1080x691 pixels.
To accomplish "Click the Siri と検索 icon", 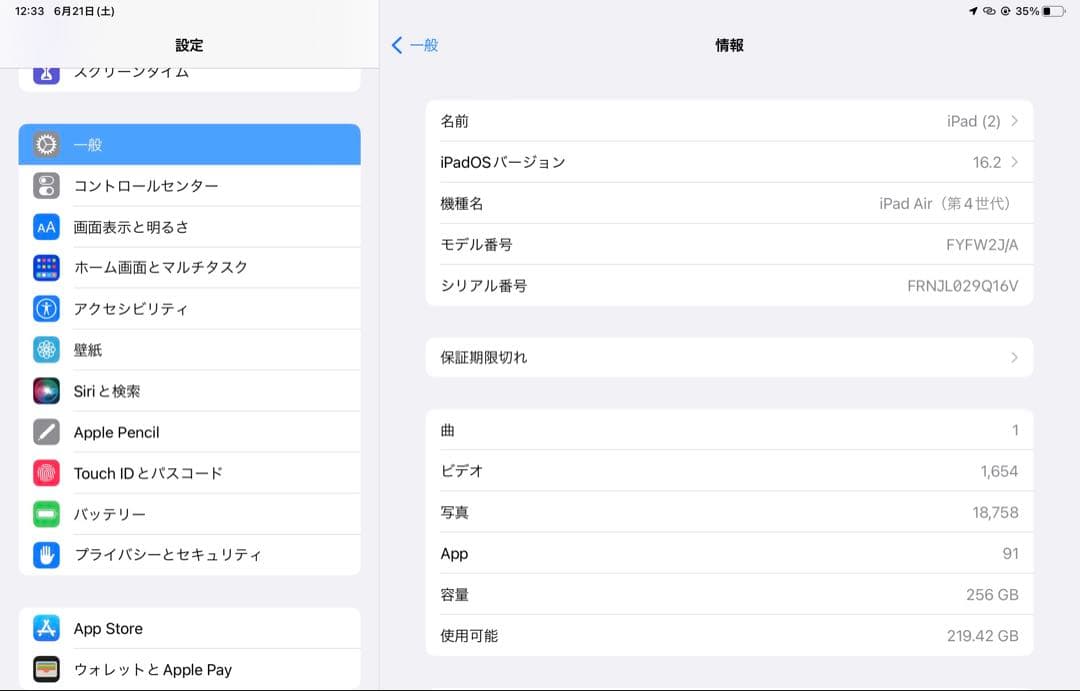I will pos(45,390).
